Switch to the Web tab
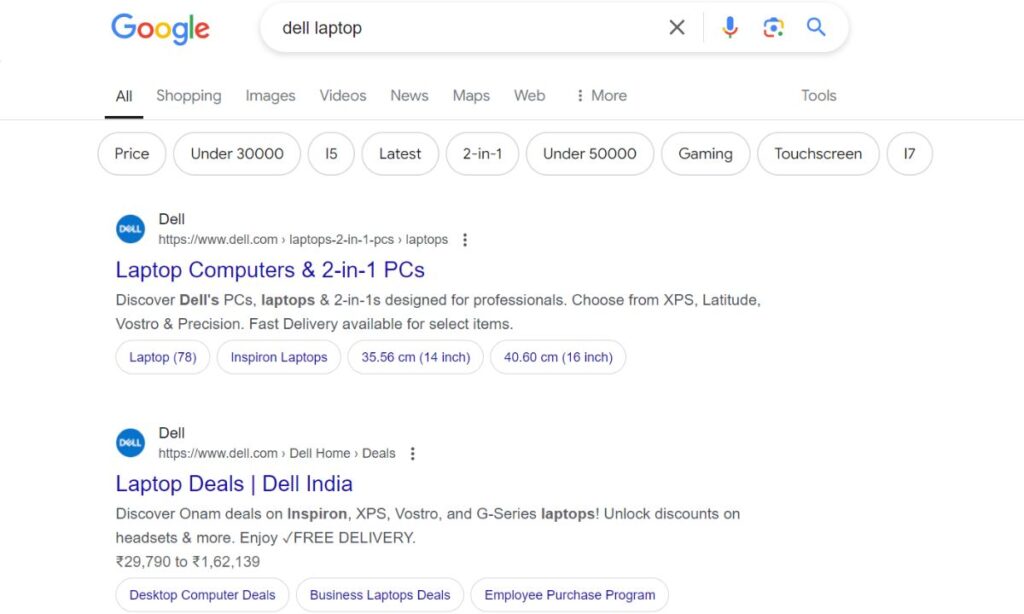The image size is (1024, 614). pos(530,95)
